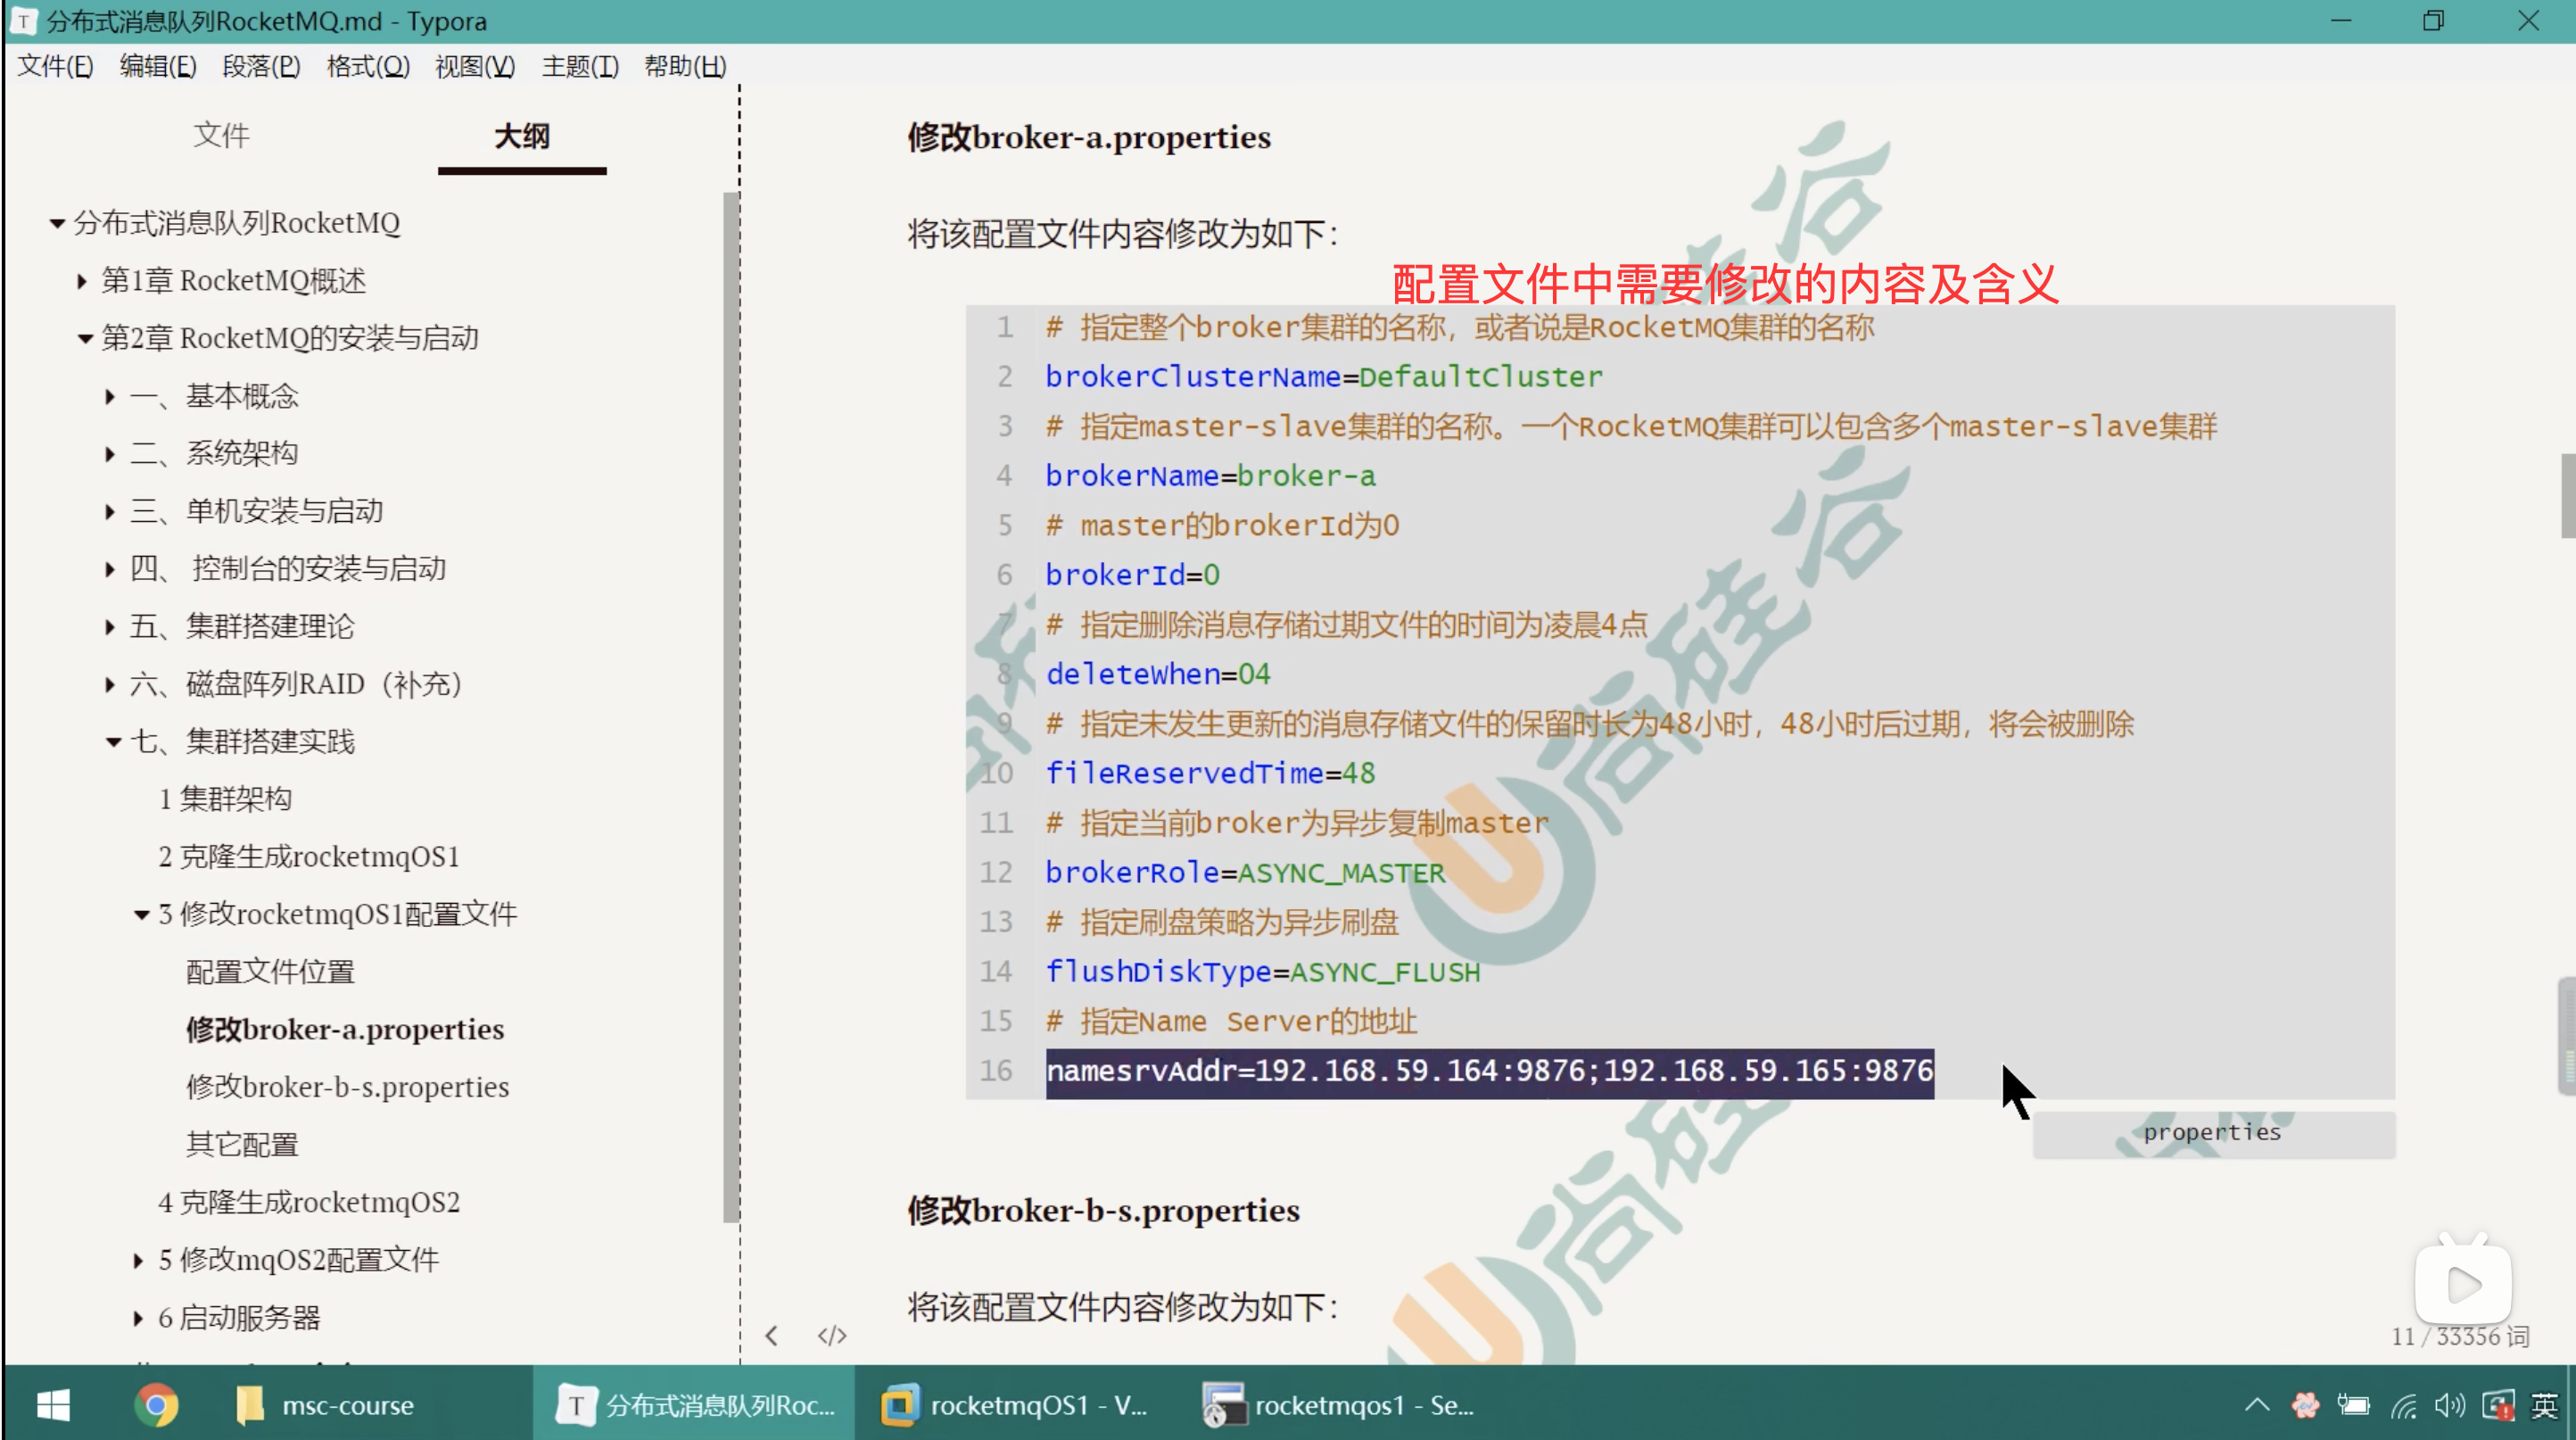Expand 5 修改mqOS2配置文件 outline node
The image size is (2576, 1440).
click(x=138, y=1260)
